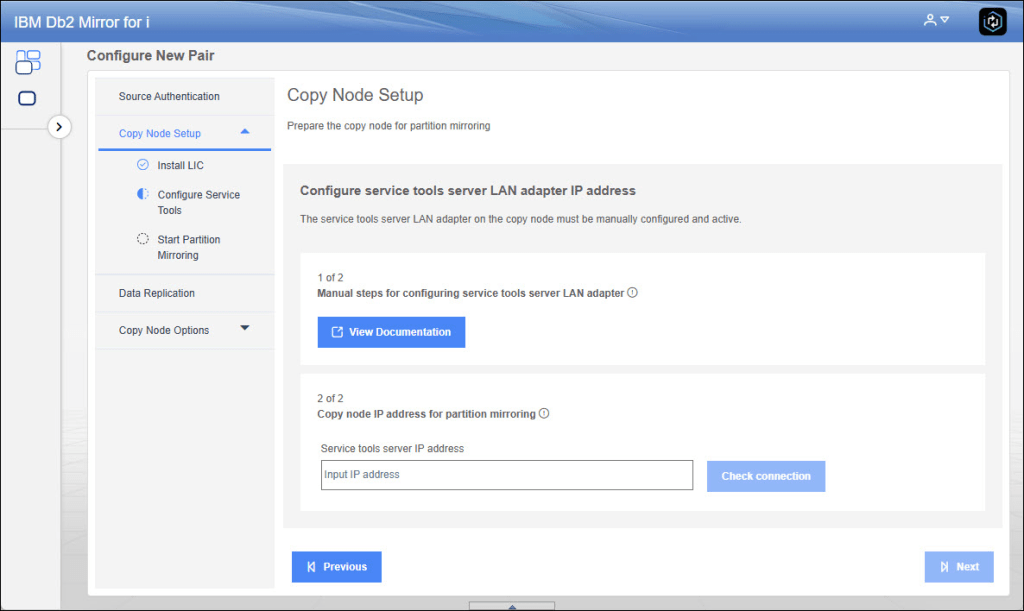Select the Start Partition Mirroring substep
Viewport: 1024px width, 611px height.
[189, 247]
